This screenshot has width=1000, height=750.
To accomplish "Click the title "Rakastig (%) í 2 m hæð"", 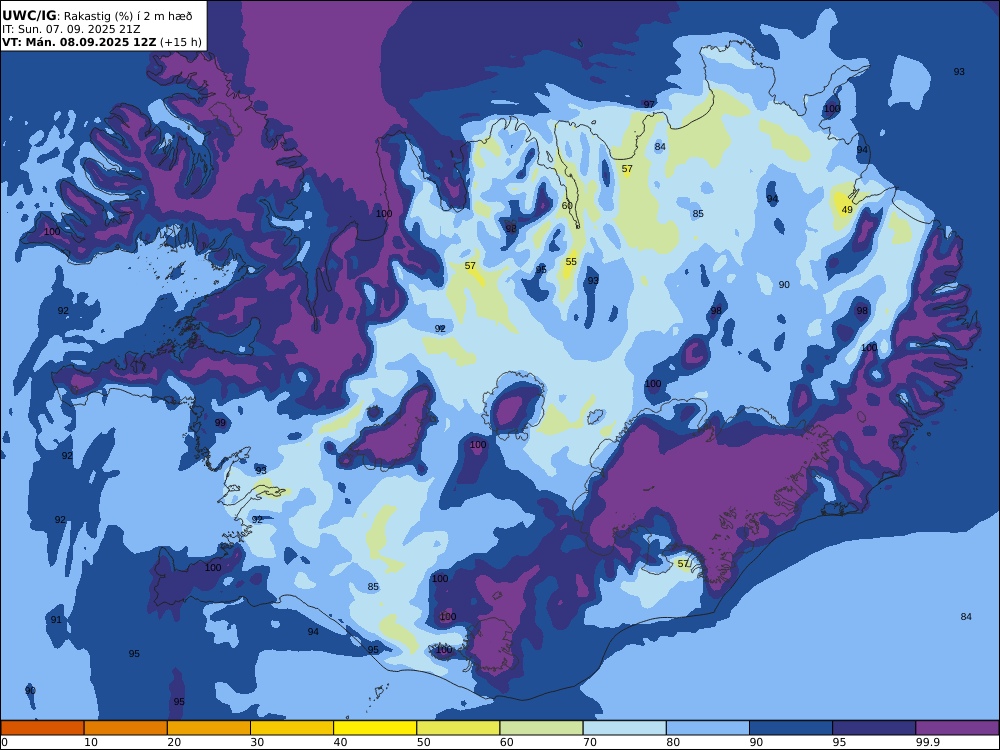I will tap(128, 16).
